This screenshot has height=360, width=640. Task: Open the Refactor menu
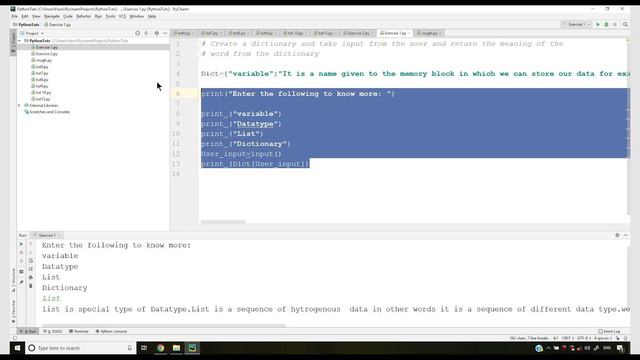84,16
